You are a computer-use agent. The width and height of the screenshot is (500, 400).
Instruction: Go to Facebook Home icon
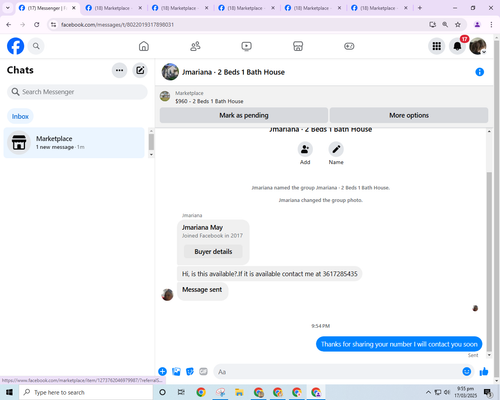pyautogui.click(x=144, y=46)
